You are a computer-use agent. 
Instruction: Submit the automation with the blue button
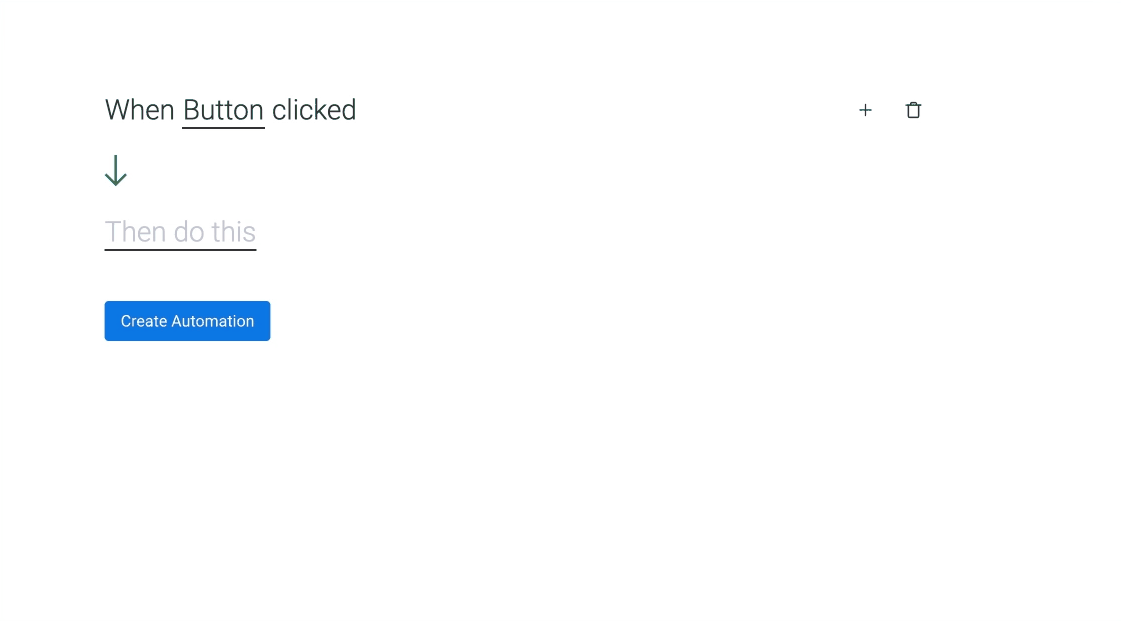point(187,321)
